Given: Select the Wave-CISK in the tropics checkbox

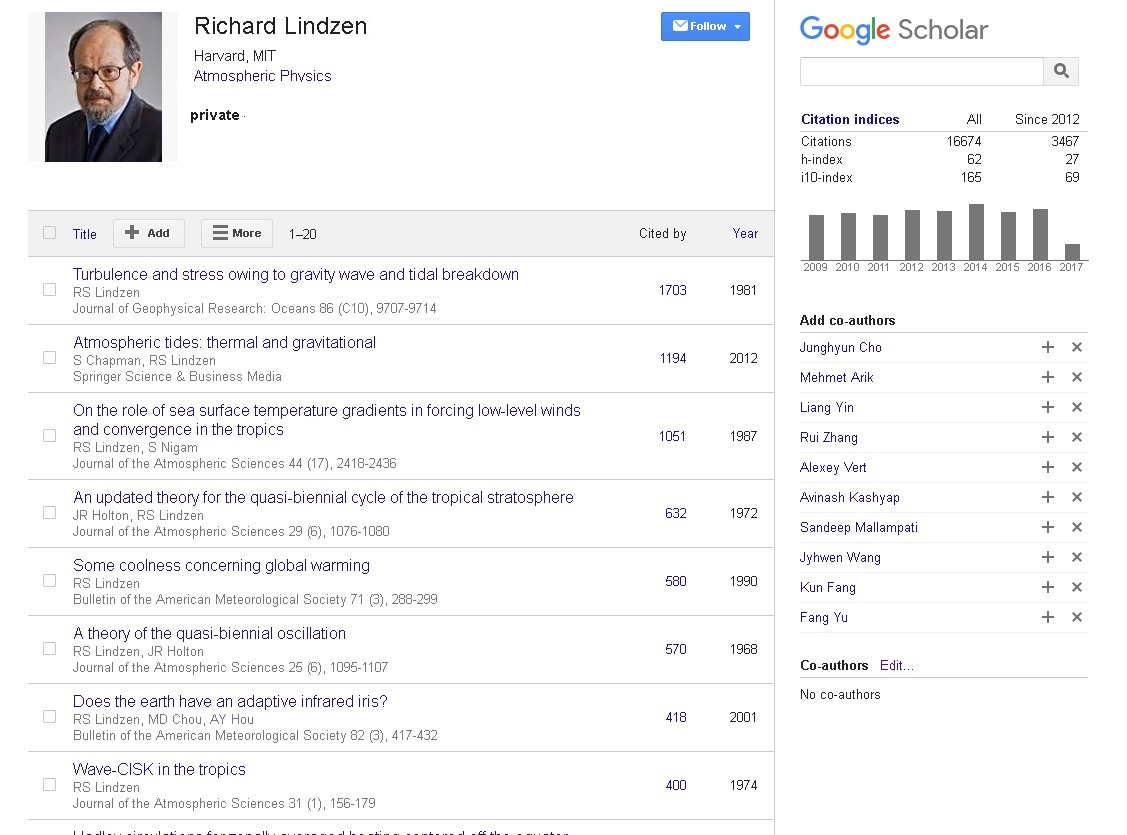Looking at the screenshot, I should click(x=50, y=785).
